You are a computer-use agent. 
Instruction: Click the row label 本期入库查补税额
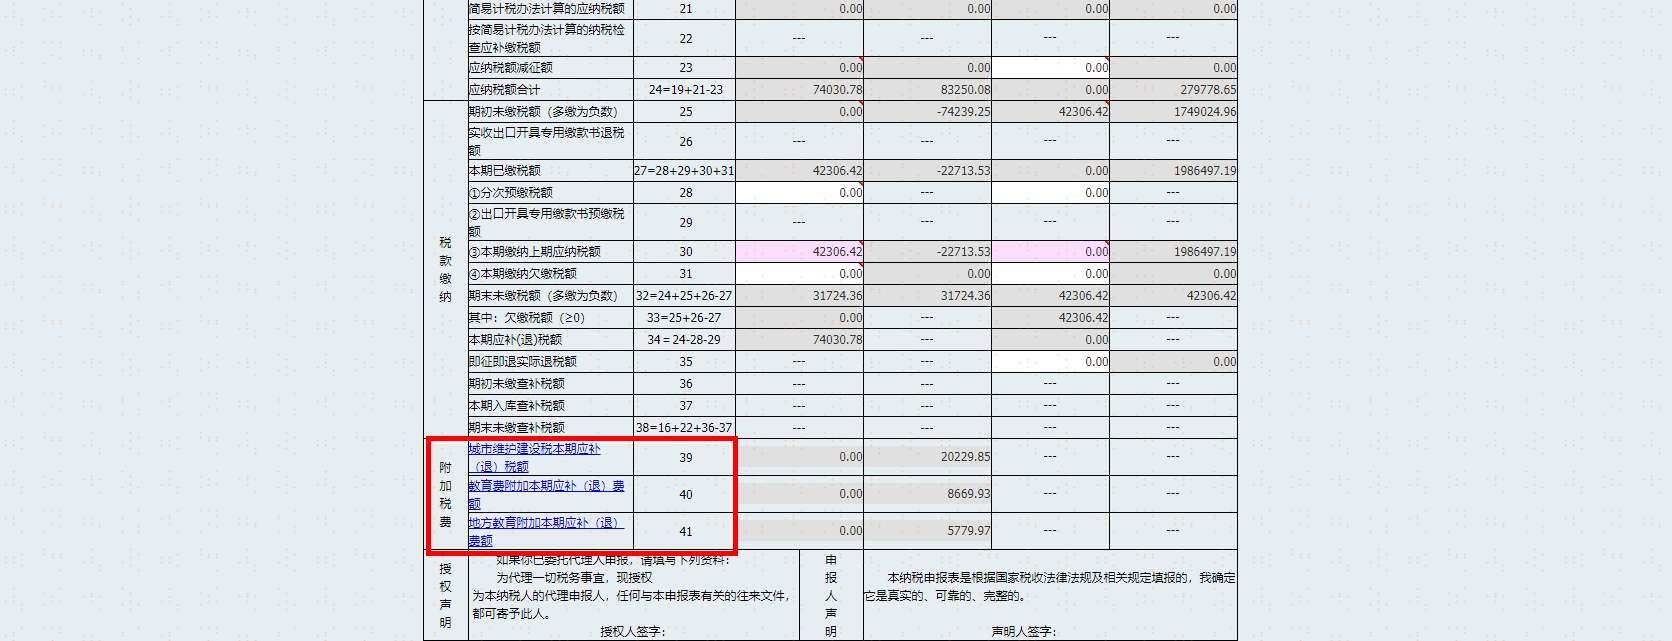[517, 405]
